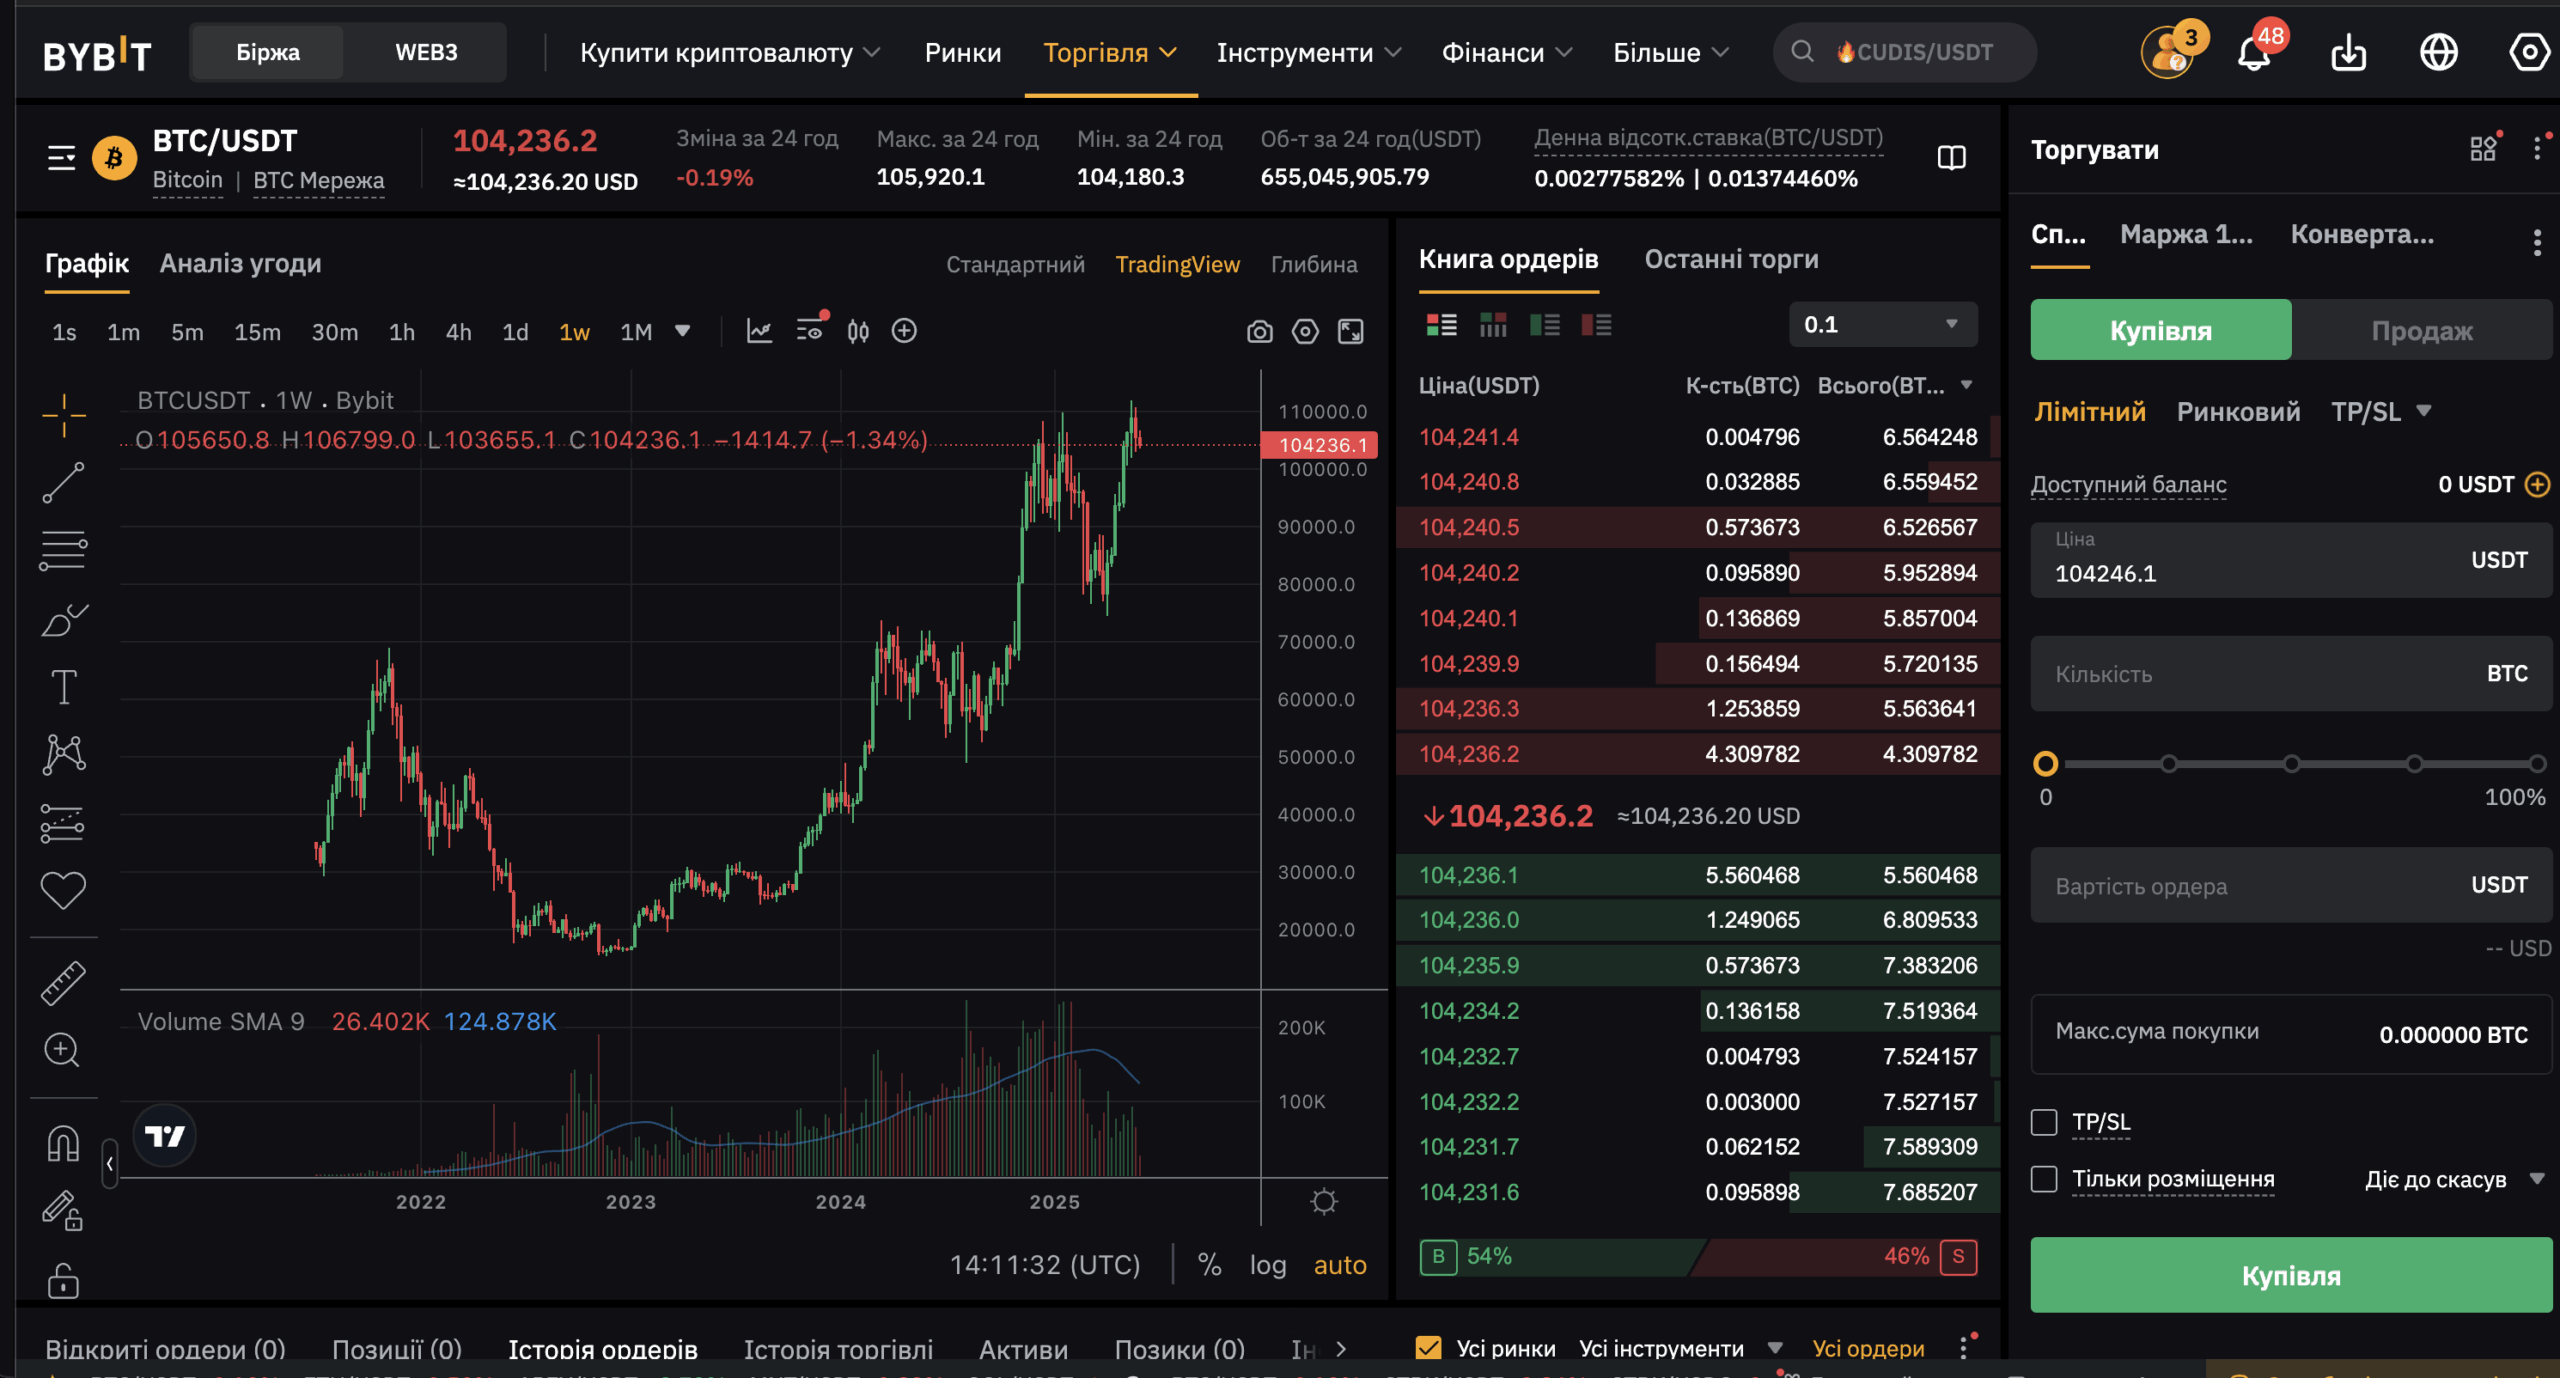Switch to the 'Останні торги' tab
Screen dimensions: 2560x1378
tap(1731, 260)
